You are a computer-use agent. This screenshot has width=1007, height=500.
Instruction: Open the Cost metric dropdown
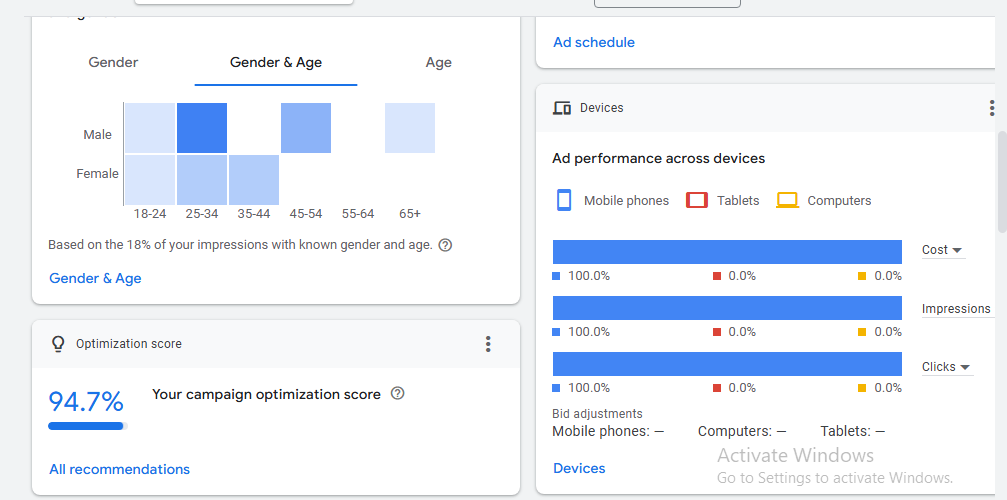[x=942, y=250]
